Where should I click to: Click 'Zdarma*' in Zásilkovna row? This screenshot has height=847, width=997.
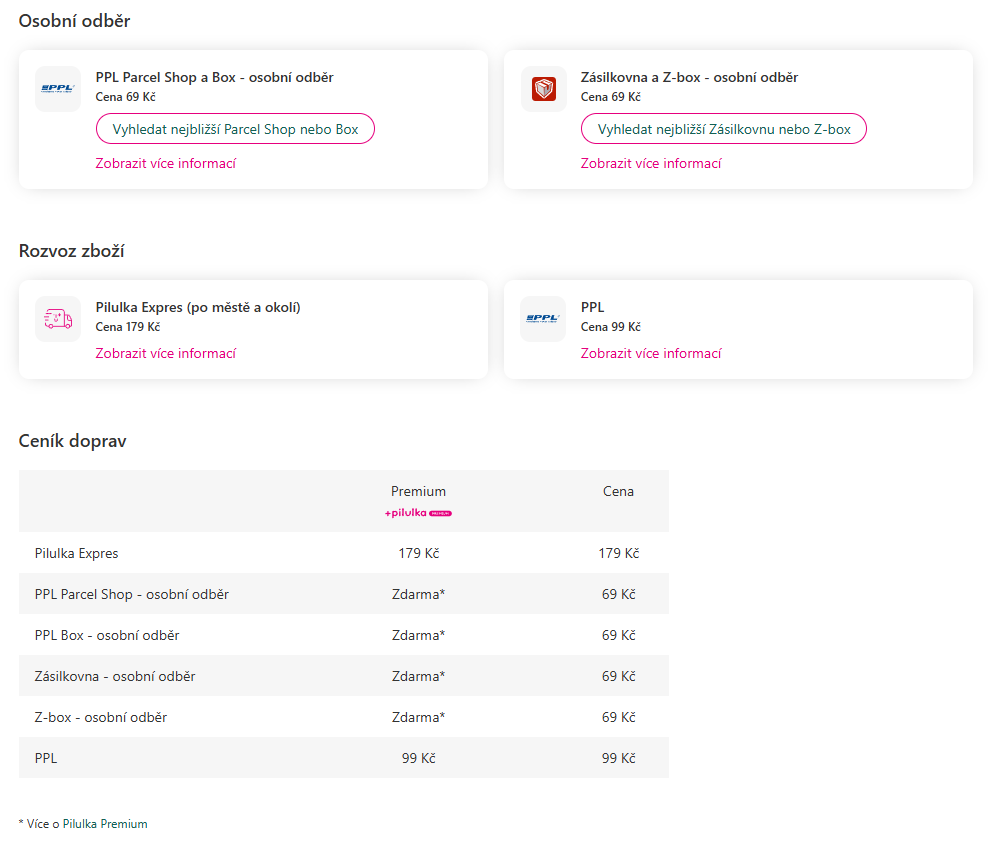pos(418,676)
